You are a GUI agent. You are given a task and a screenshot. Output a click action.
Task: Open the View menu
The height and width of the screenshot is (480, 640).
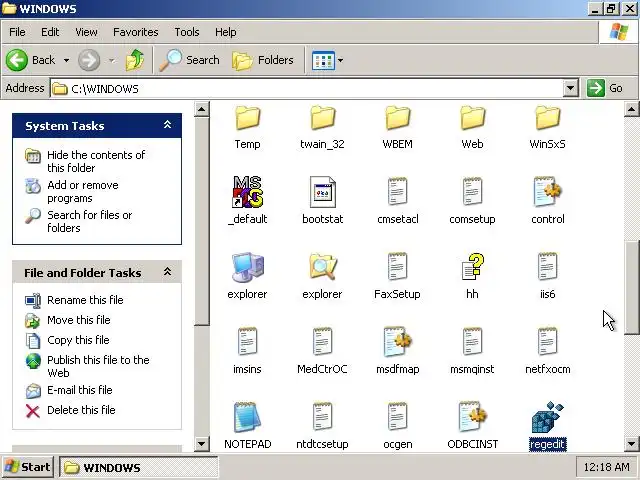pos(86,32)
